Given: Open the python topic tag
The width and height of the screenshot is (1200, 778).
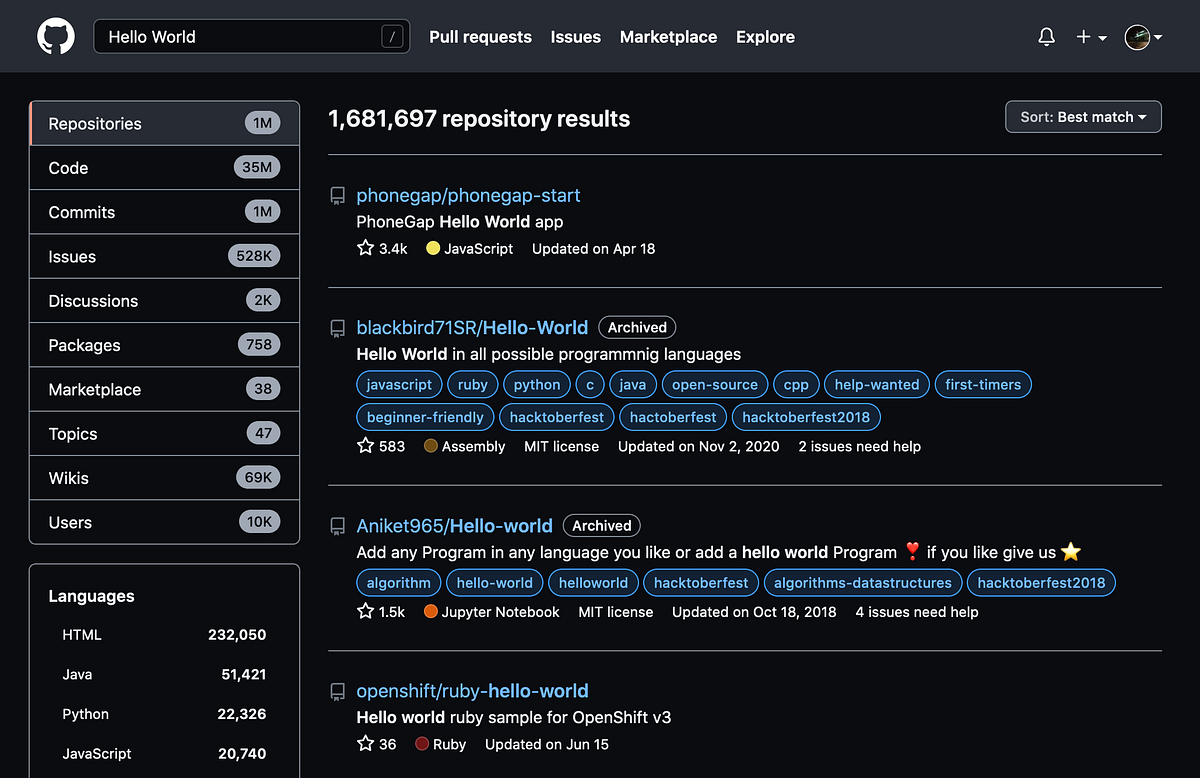Looking at the screenshot, I should click(x=537, y=384).
